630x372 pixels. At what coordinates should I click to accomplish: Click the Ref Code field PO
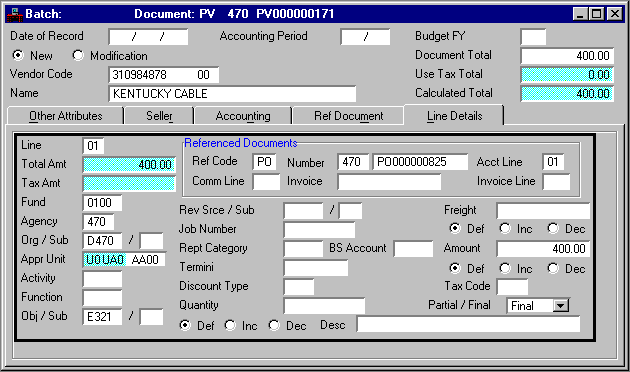[x=264, y=162]
